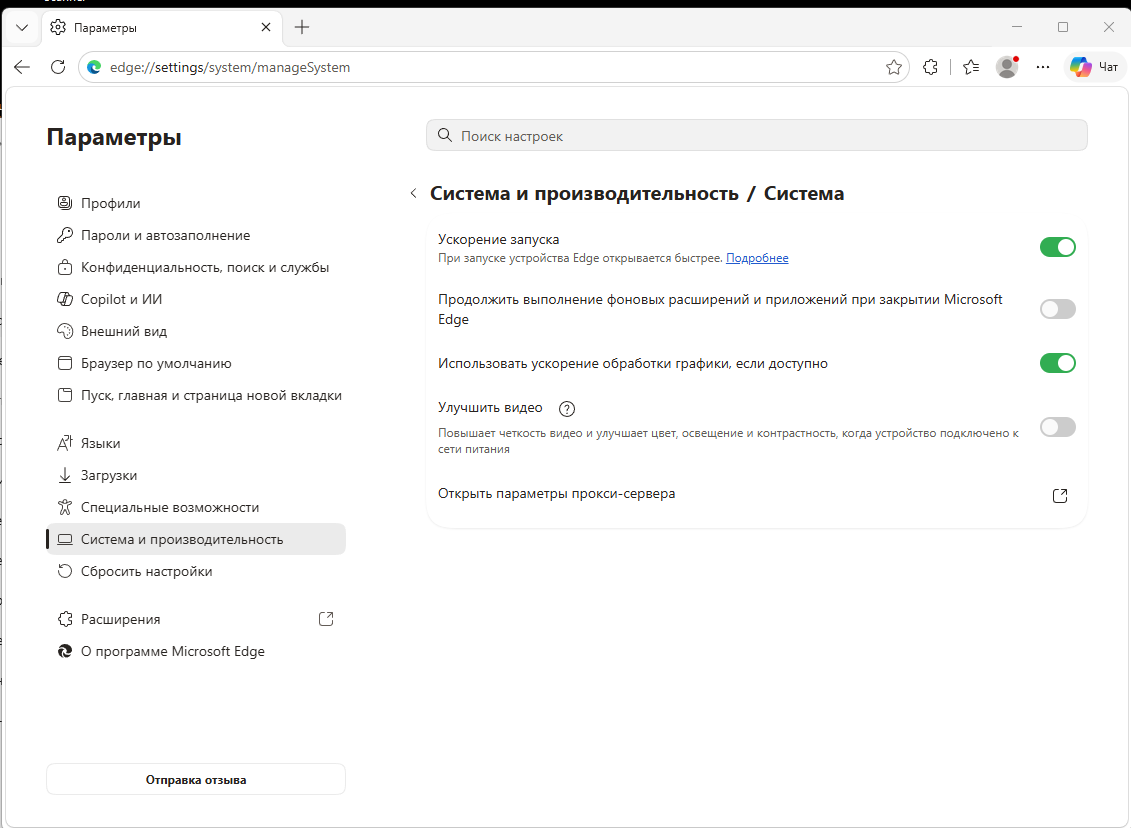Open Сбросить настройки section
Image resolution: width=1131 pixels, height=828 pixels.
tap(196, 571)
